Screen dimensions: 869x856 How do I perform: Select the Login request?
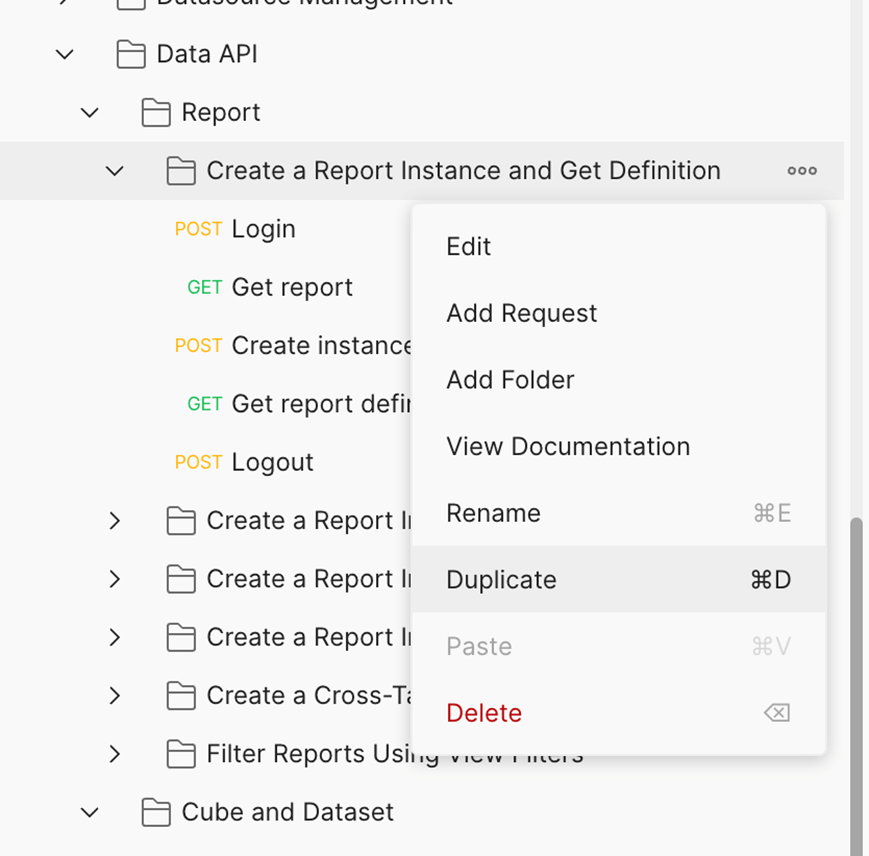(265, 229)
